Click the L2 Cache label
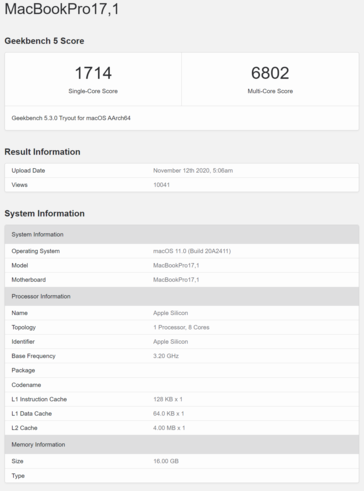The image size is (364, 491). tap(24, 428)
